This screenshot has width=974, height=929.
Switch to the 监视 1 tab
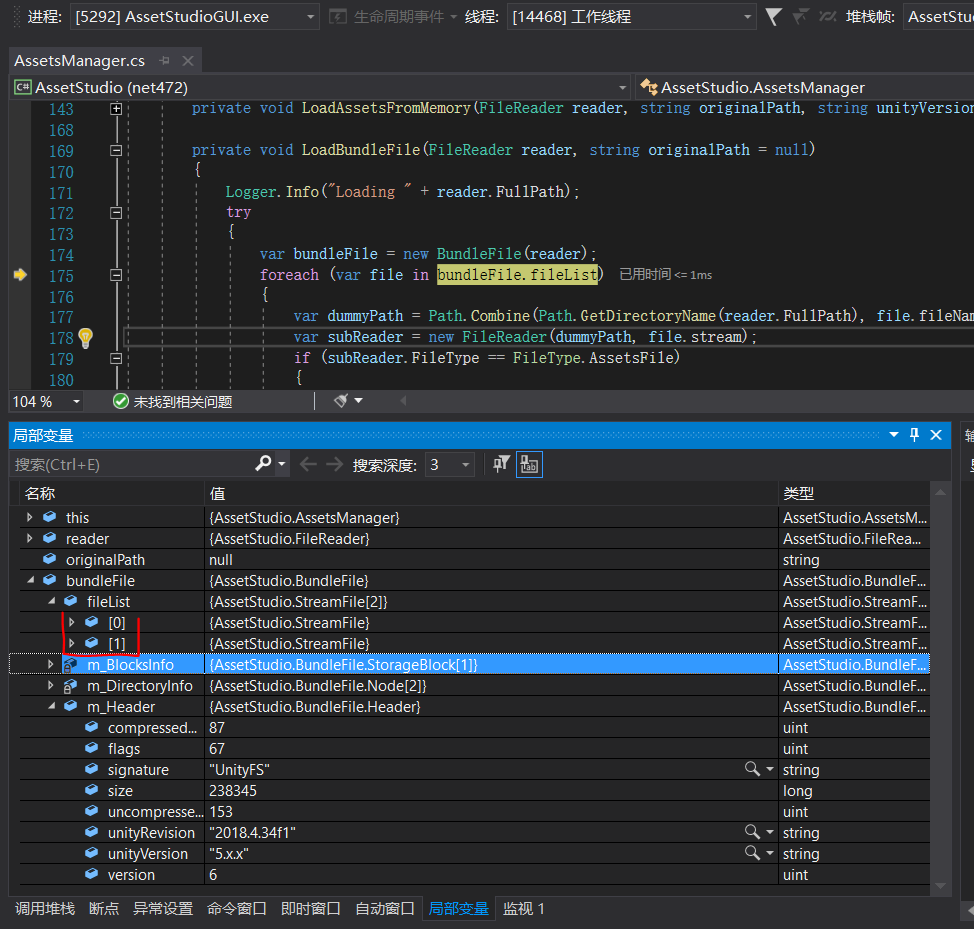point(524,909)
